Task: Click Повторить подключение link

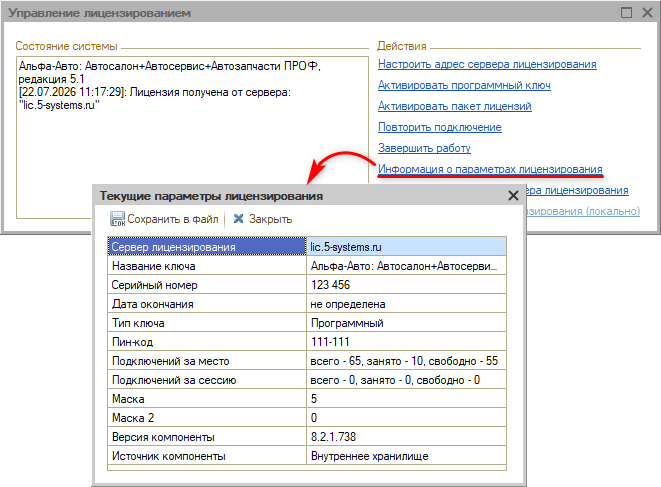Action: click(440, 127)
